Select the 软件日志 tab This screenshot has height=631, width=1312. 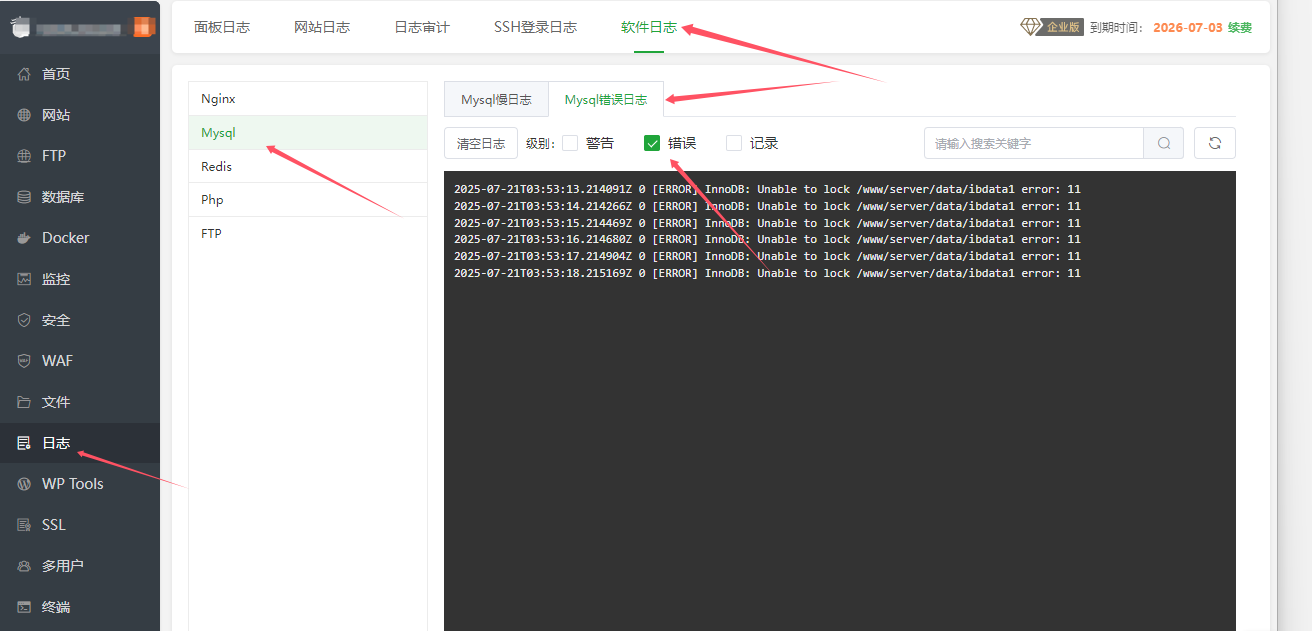pos(649,27)
